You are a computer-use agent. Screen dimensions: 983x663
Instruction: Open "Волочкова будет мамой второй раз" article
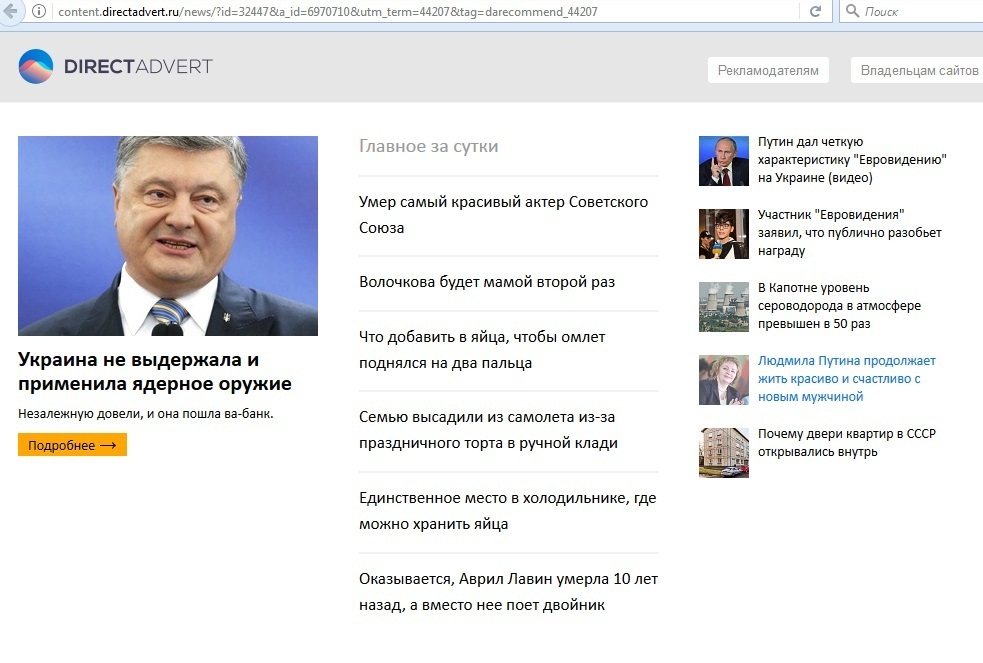[487, 282]
